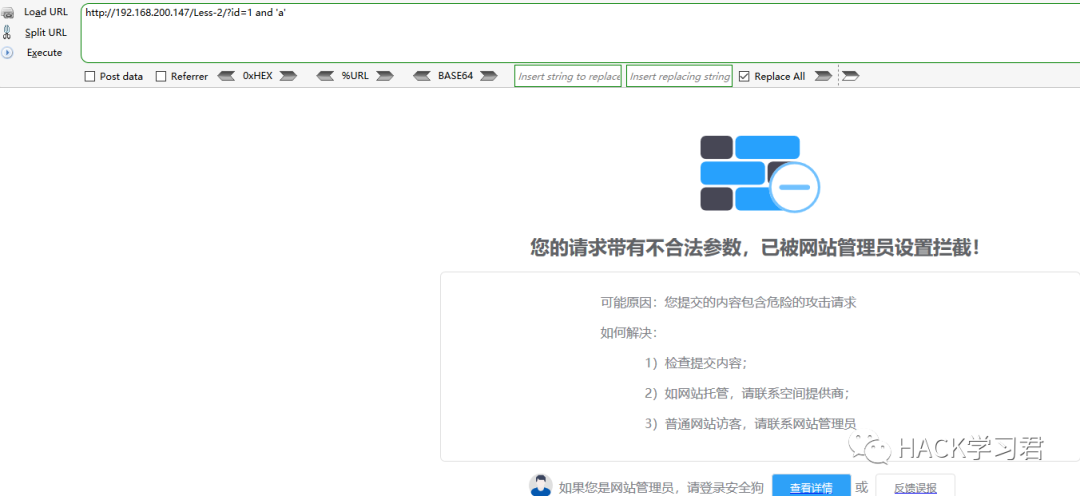Viewport: 1080px width, 496px height.
Task: Click the 反馈误报 button
Action: (x=915, y=488)
